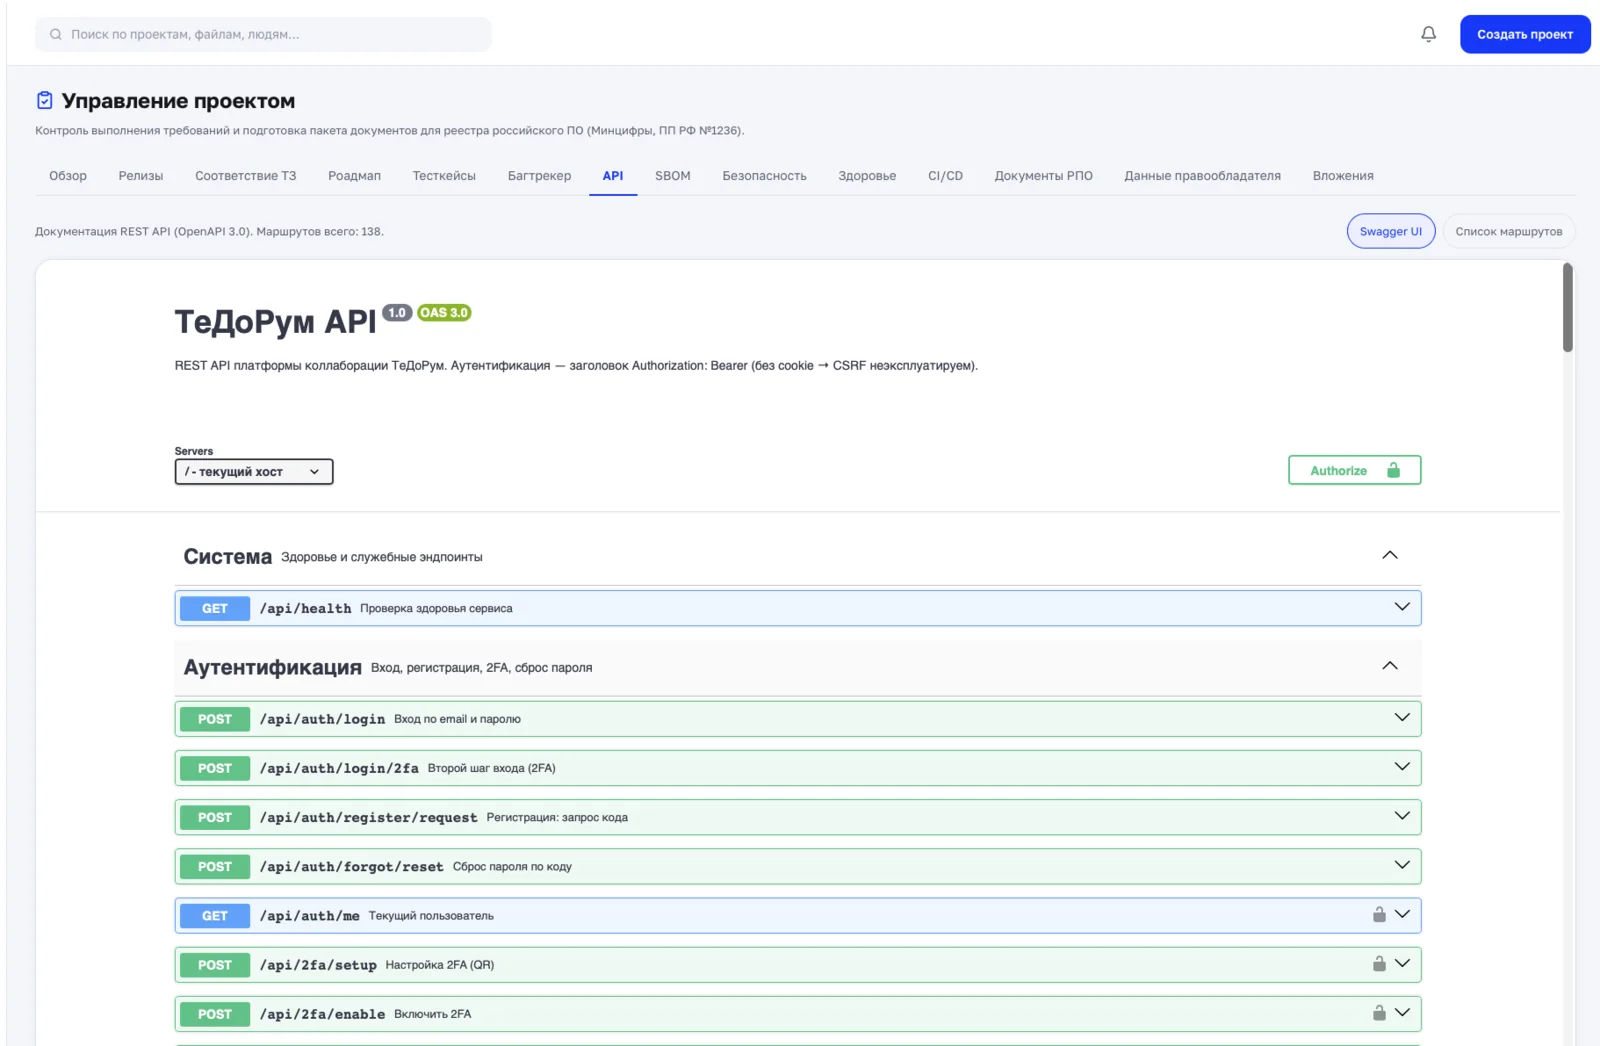Screen dimensions: 1600x1046
Task: Select the API tab
Action: coord(613,176)
